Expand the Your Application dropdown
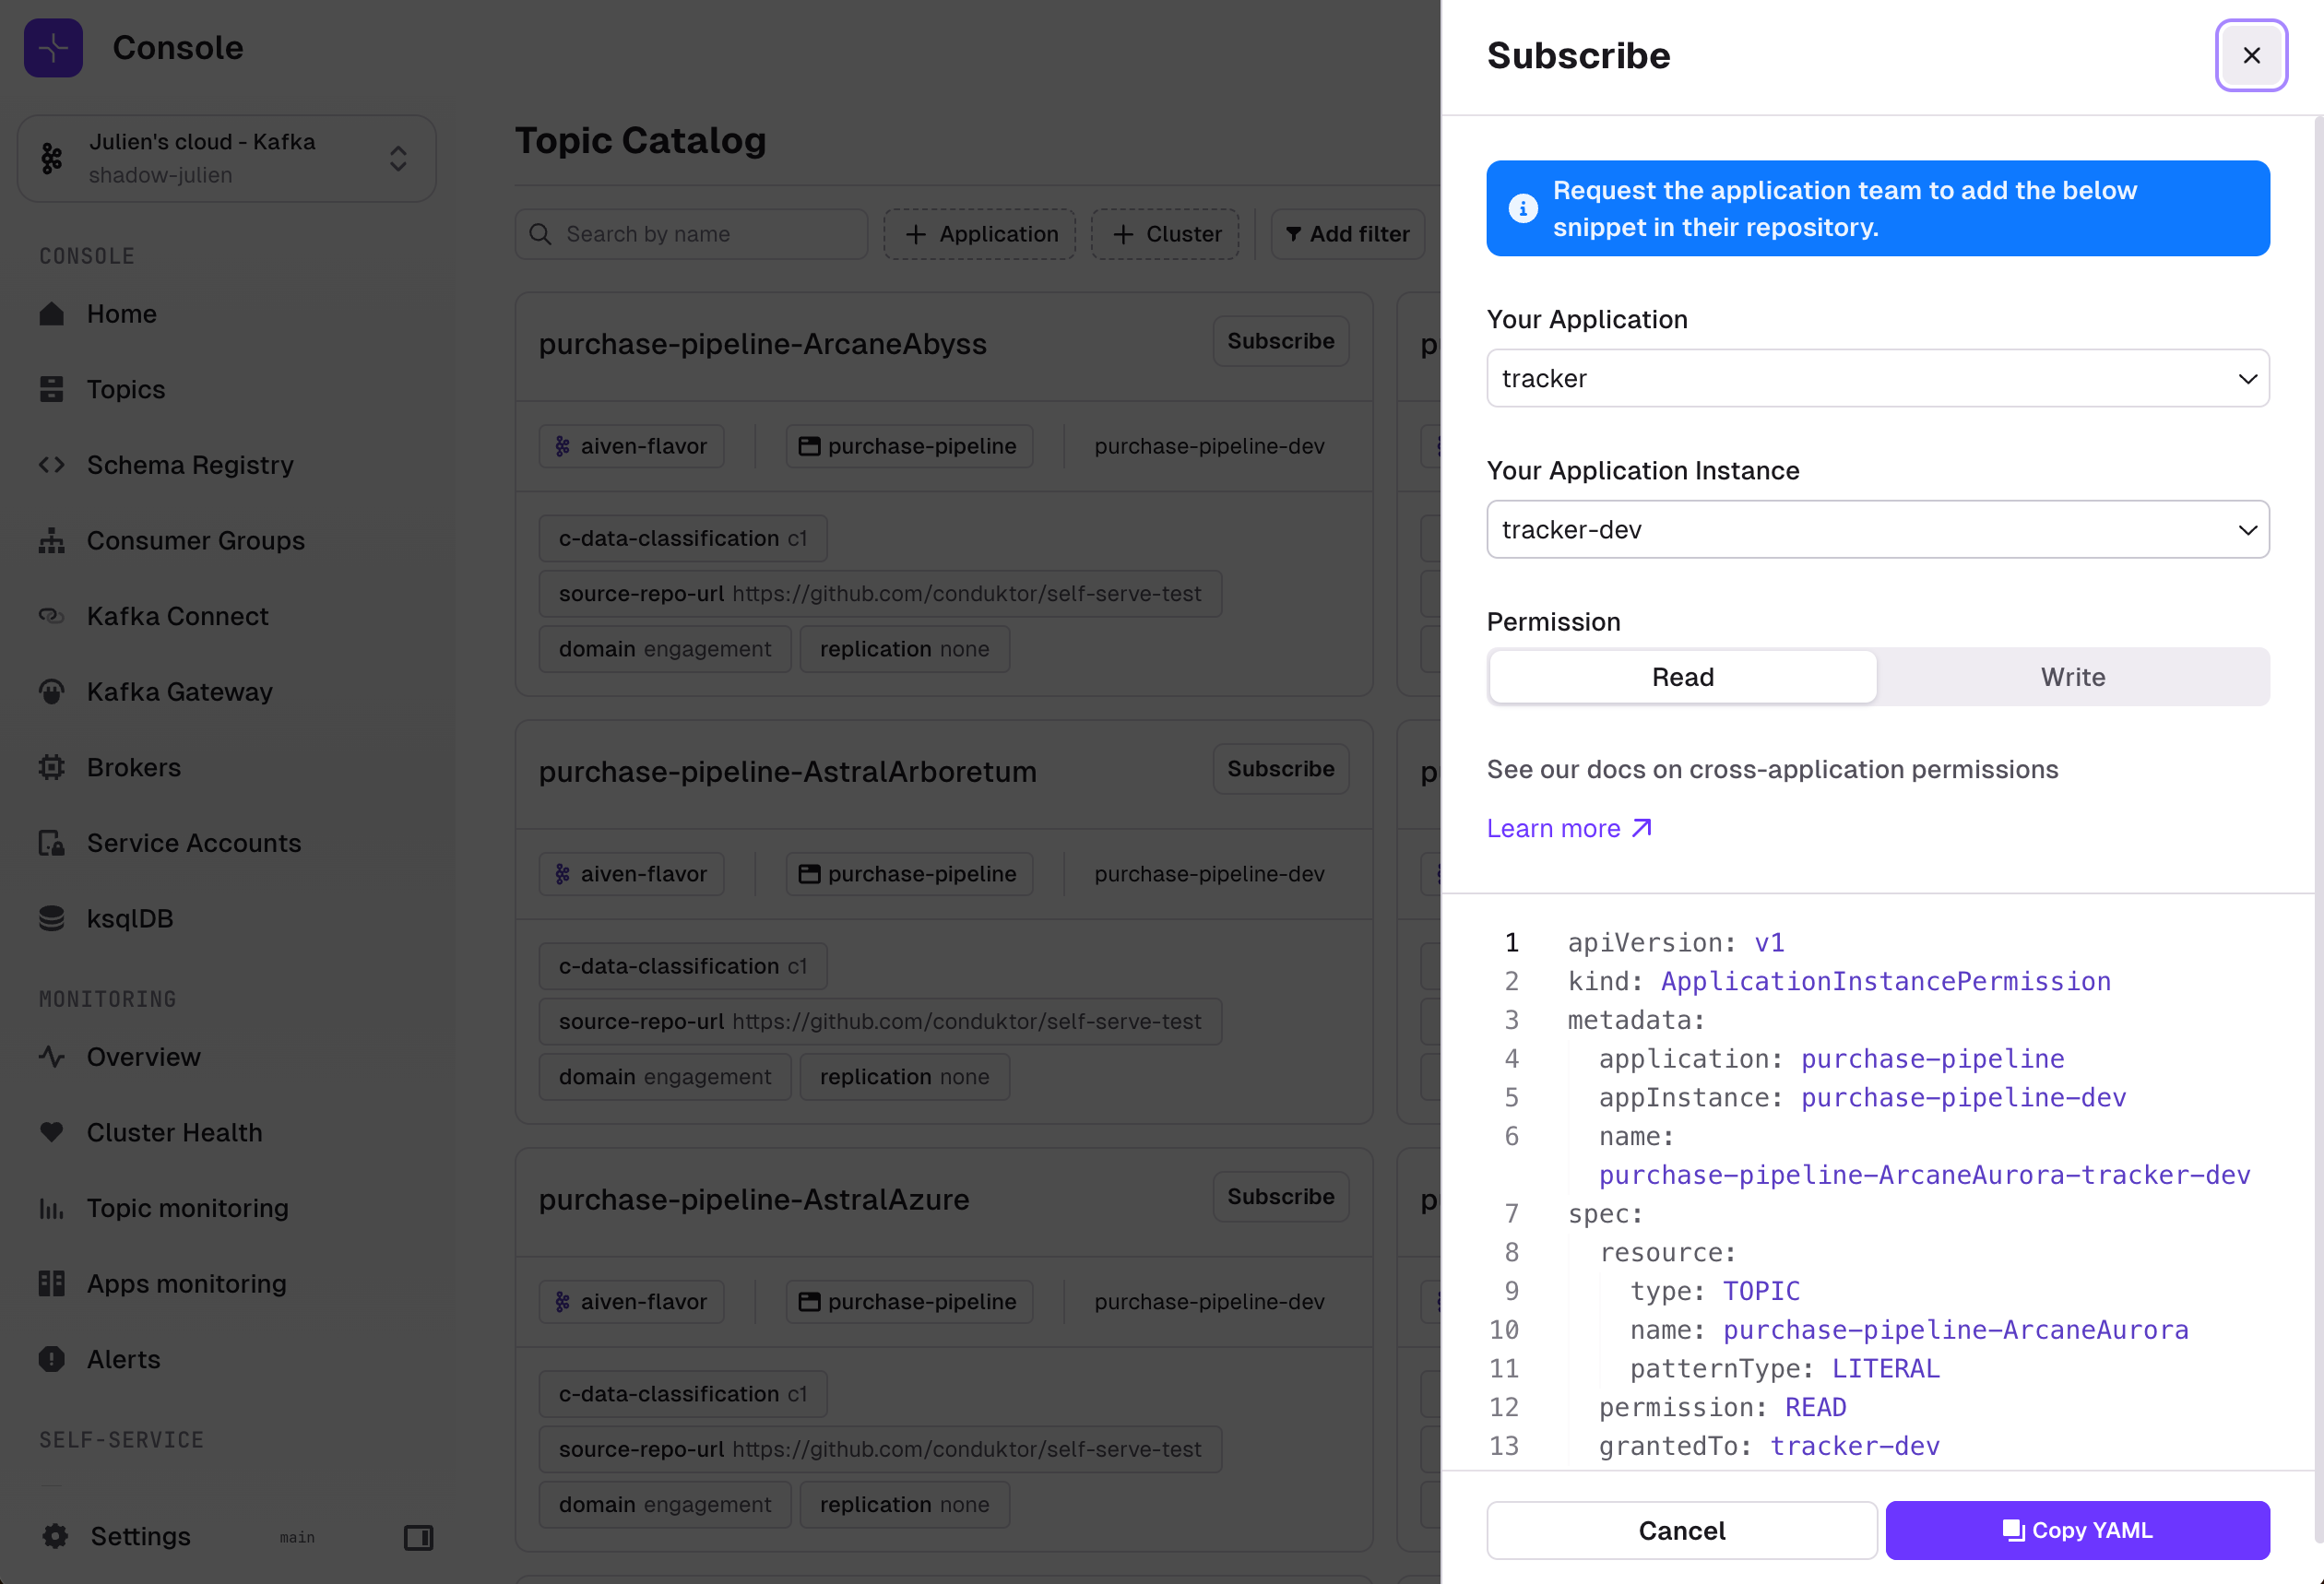 coord(1879,378)
